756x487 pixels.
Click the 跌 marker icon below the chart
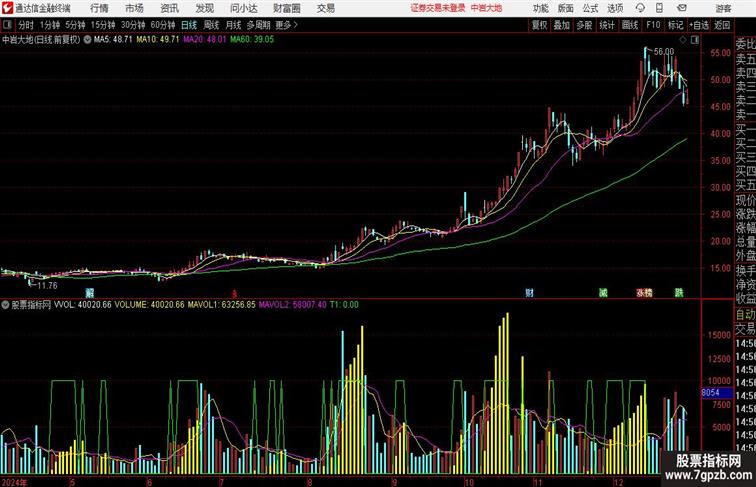pos(679,293)
